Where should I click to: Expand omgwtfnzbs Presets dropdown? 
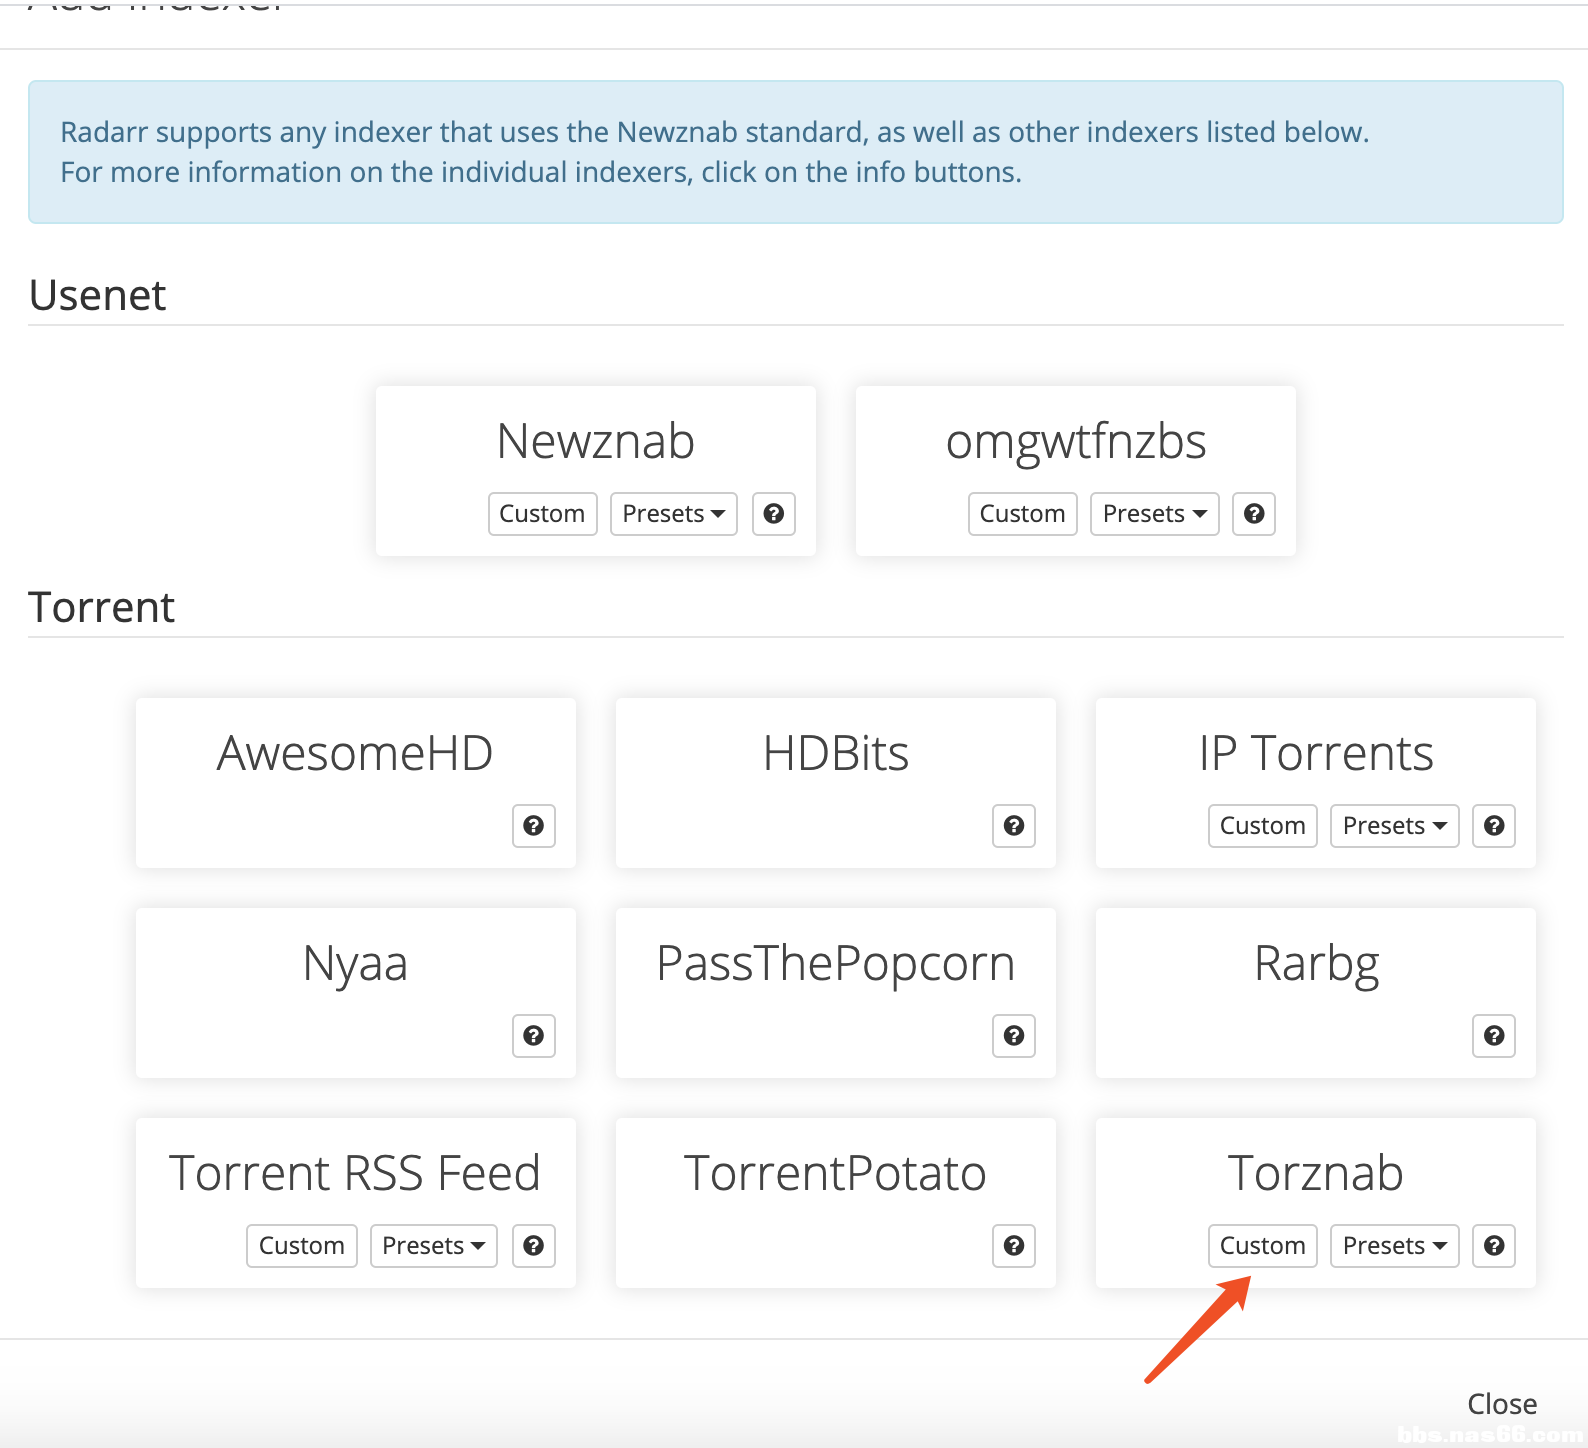[1155, 514]
